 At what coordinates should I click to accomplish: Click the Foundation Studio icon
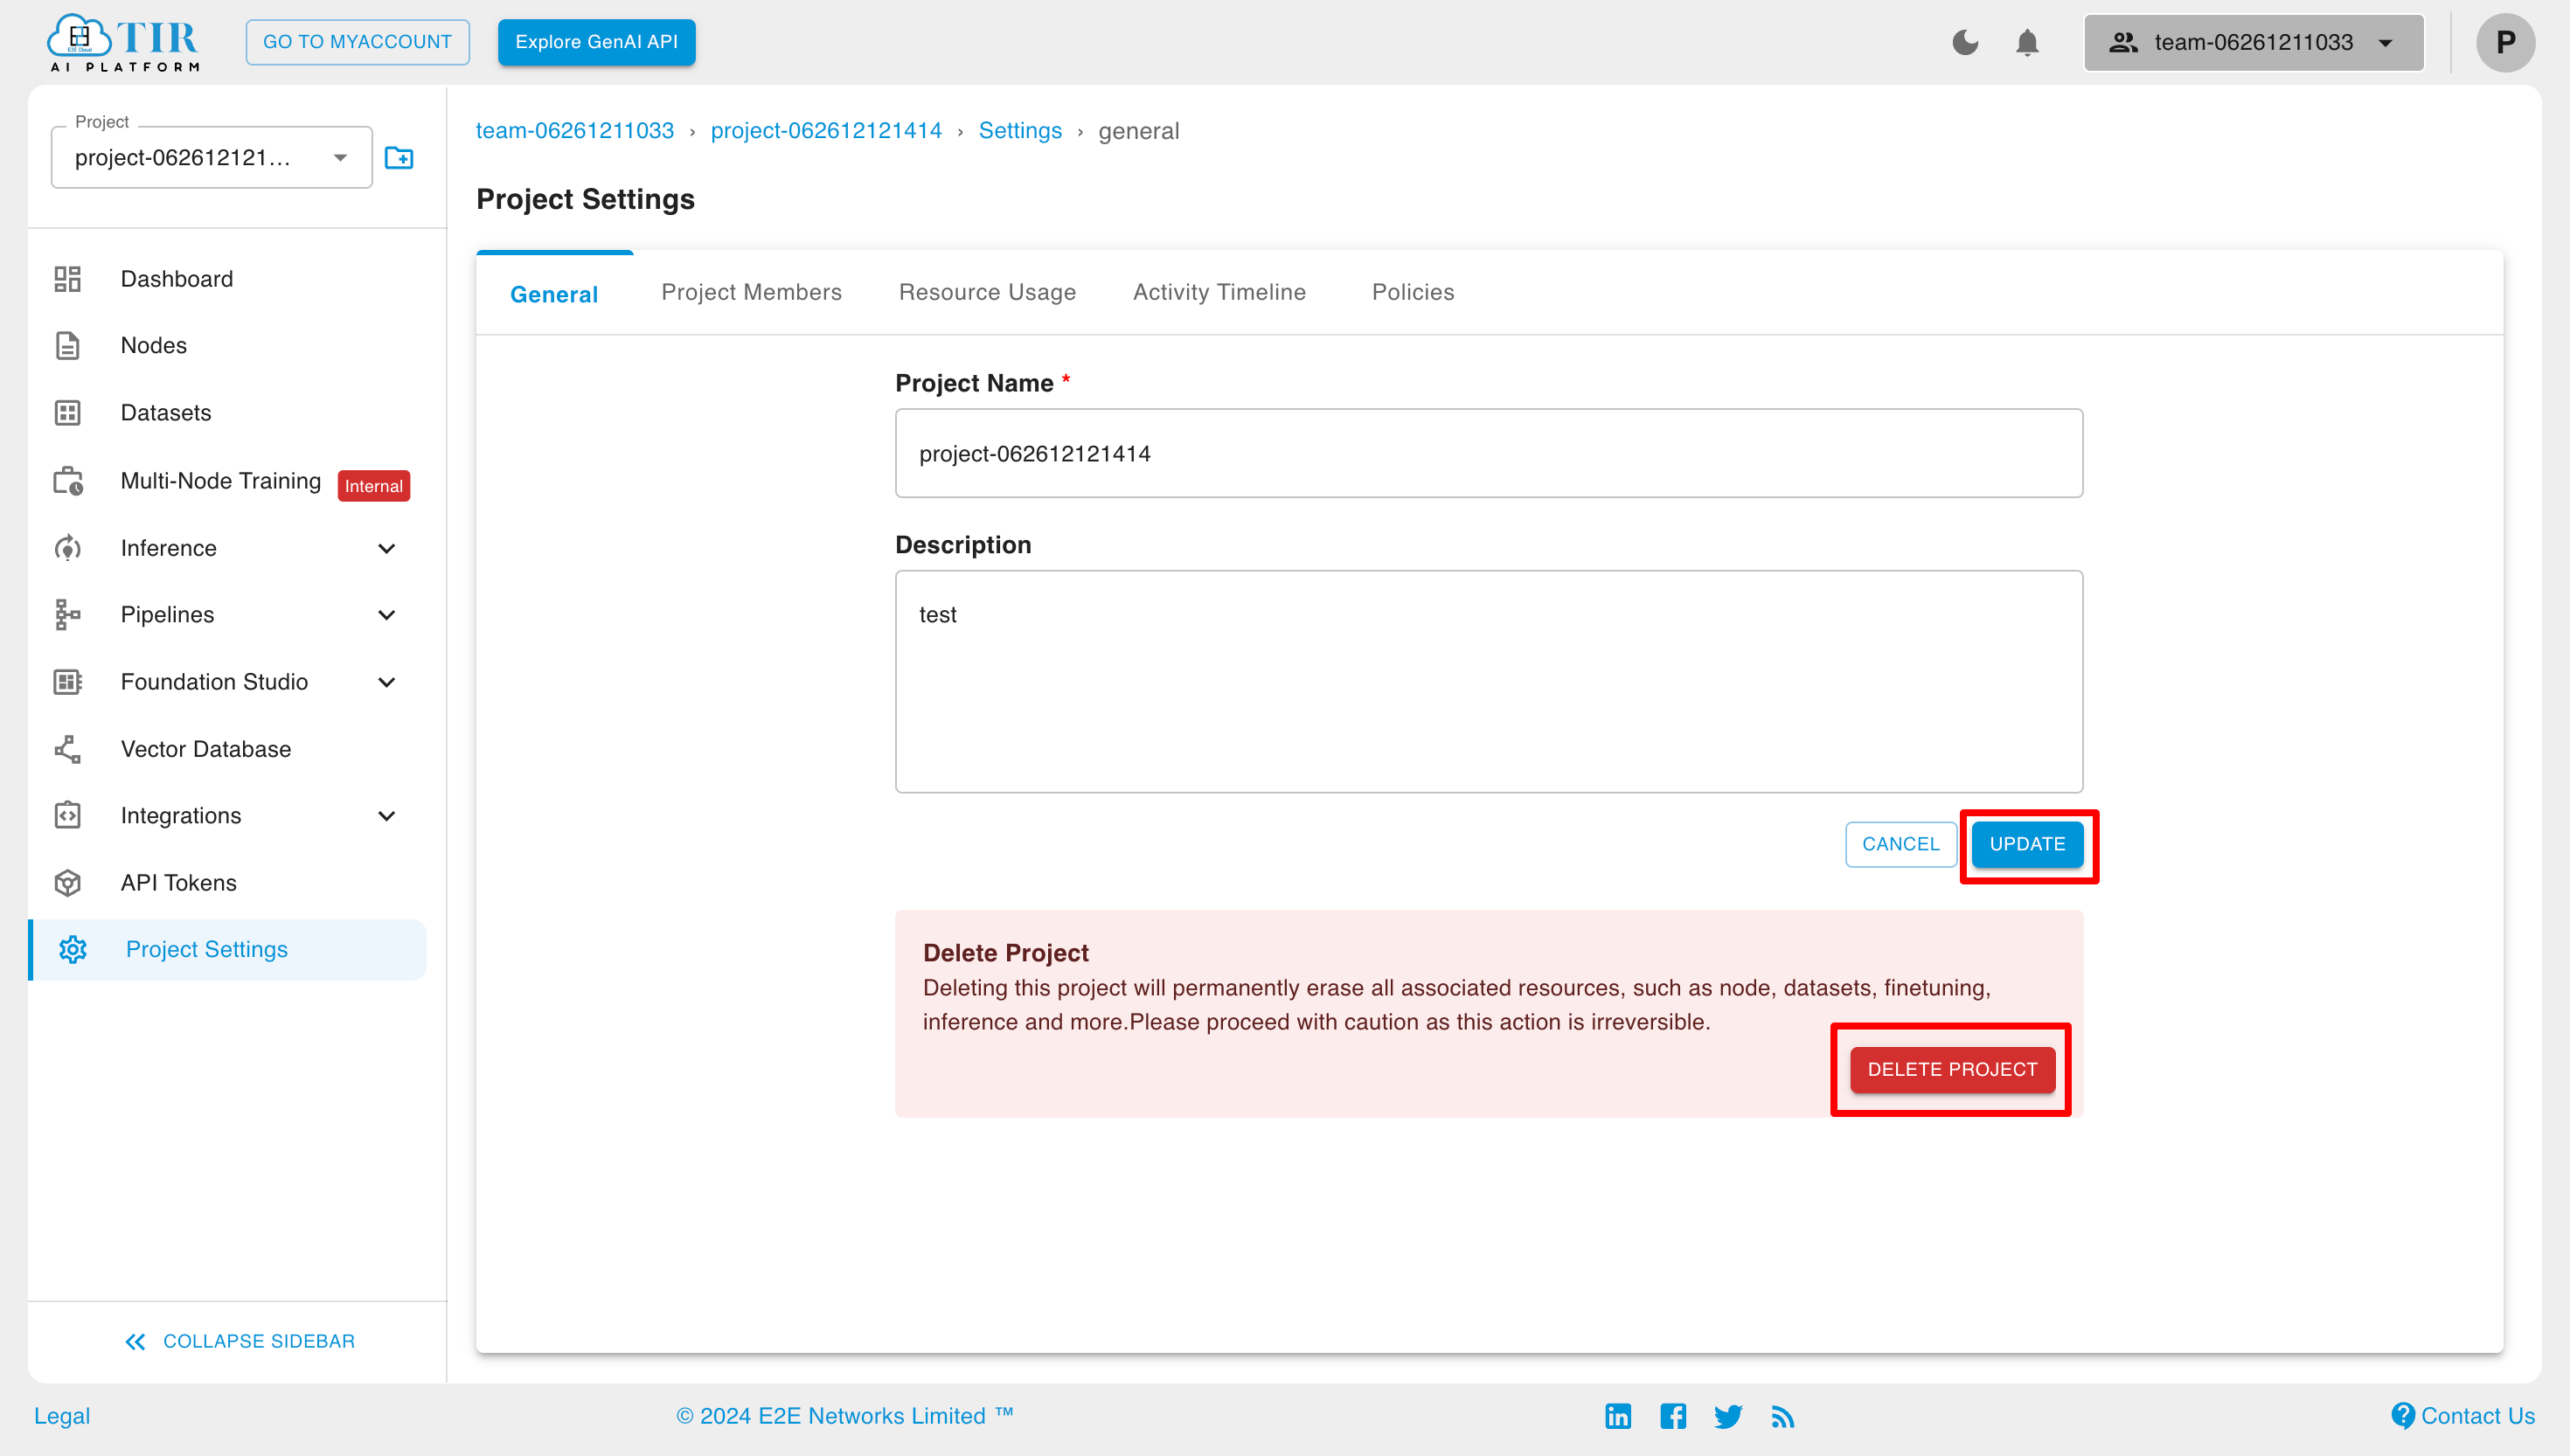click(67, 682)
